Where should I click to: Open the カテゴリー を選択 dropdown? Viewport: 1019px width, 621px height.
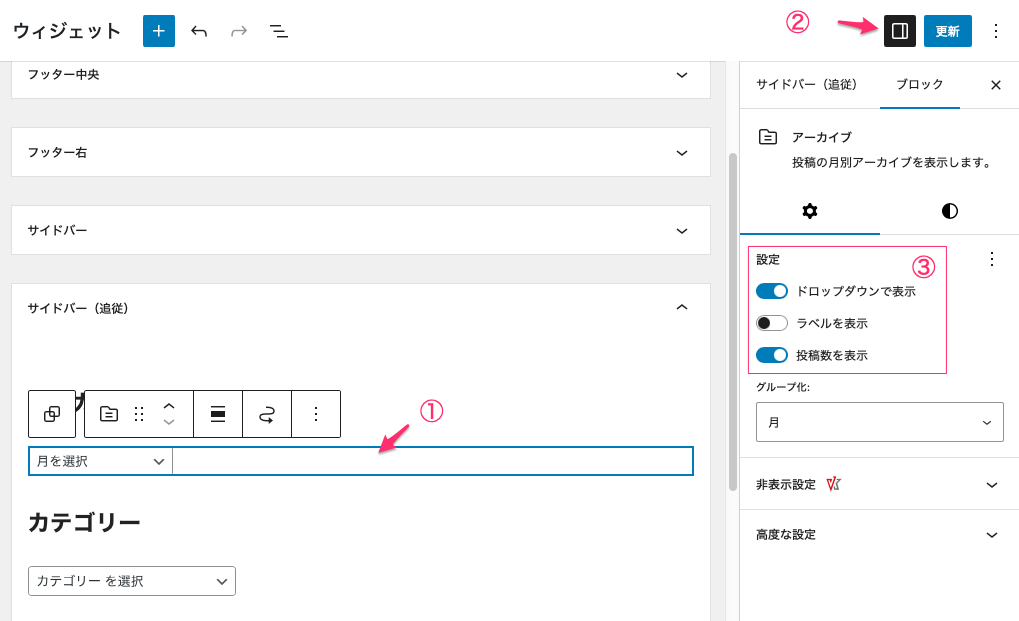click(131, 581)
